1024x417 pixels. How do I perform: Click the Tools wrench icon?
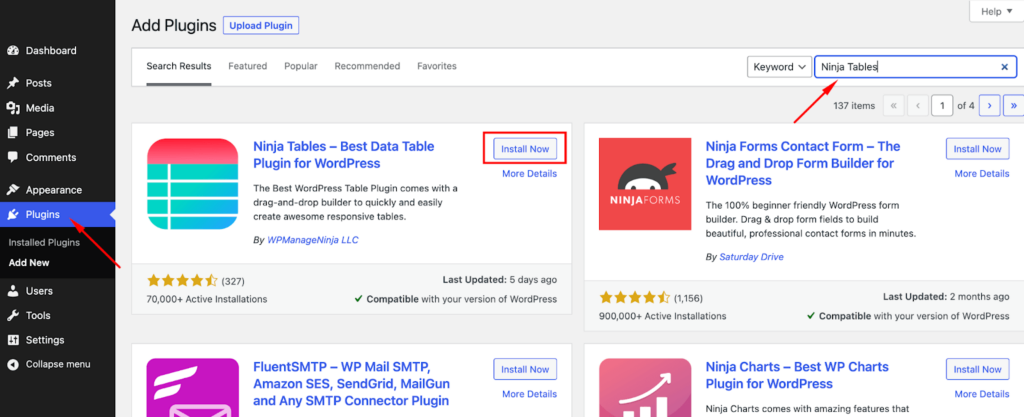12,316
